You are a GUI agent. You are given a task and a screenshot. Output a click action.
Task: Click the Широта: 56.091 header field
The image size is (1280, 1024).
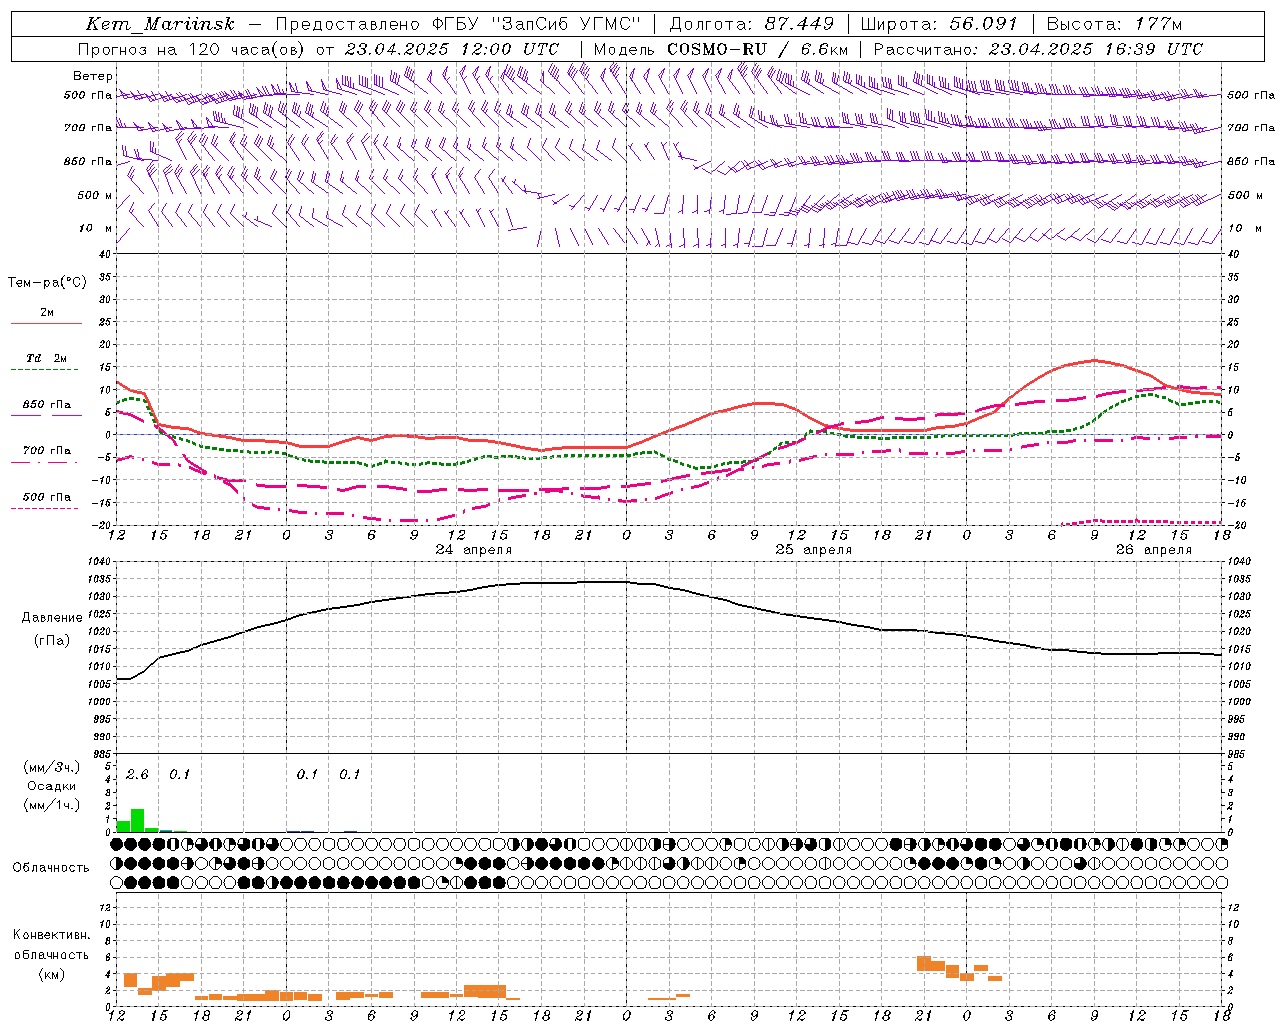[x=939, y=24]
